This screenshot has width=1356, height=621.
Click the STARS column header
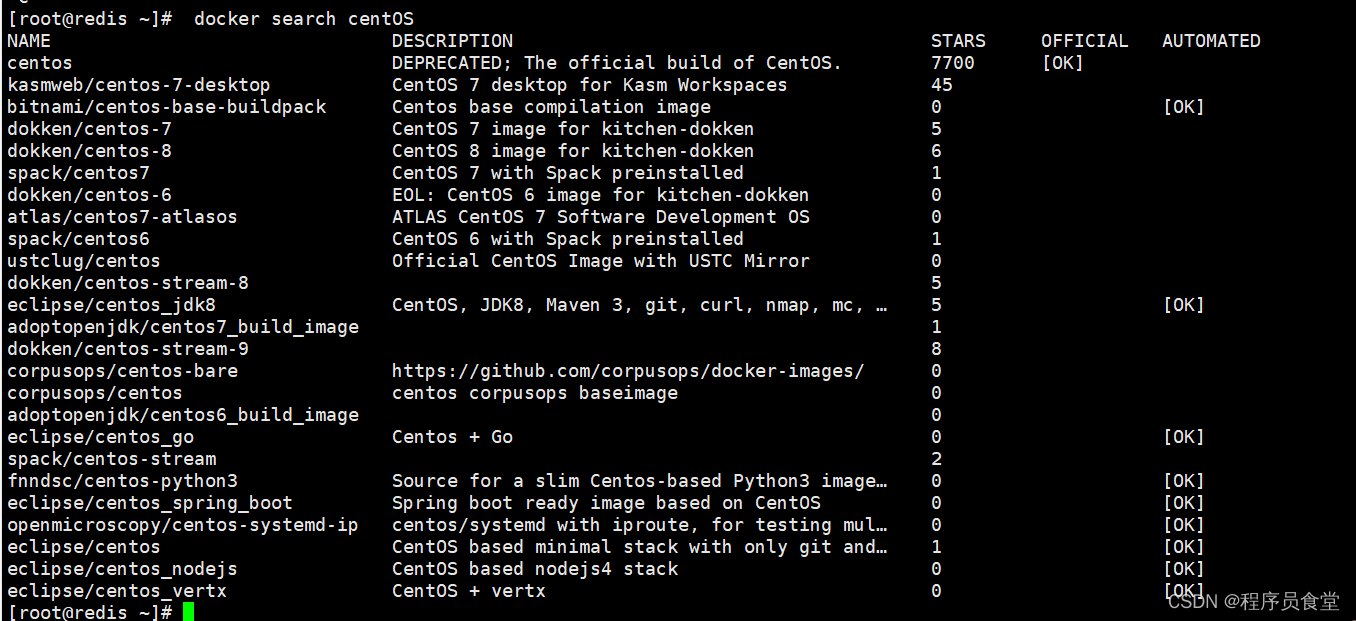[958, 41]
